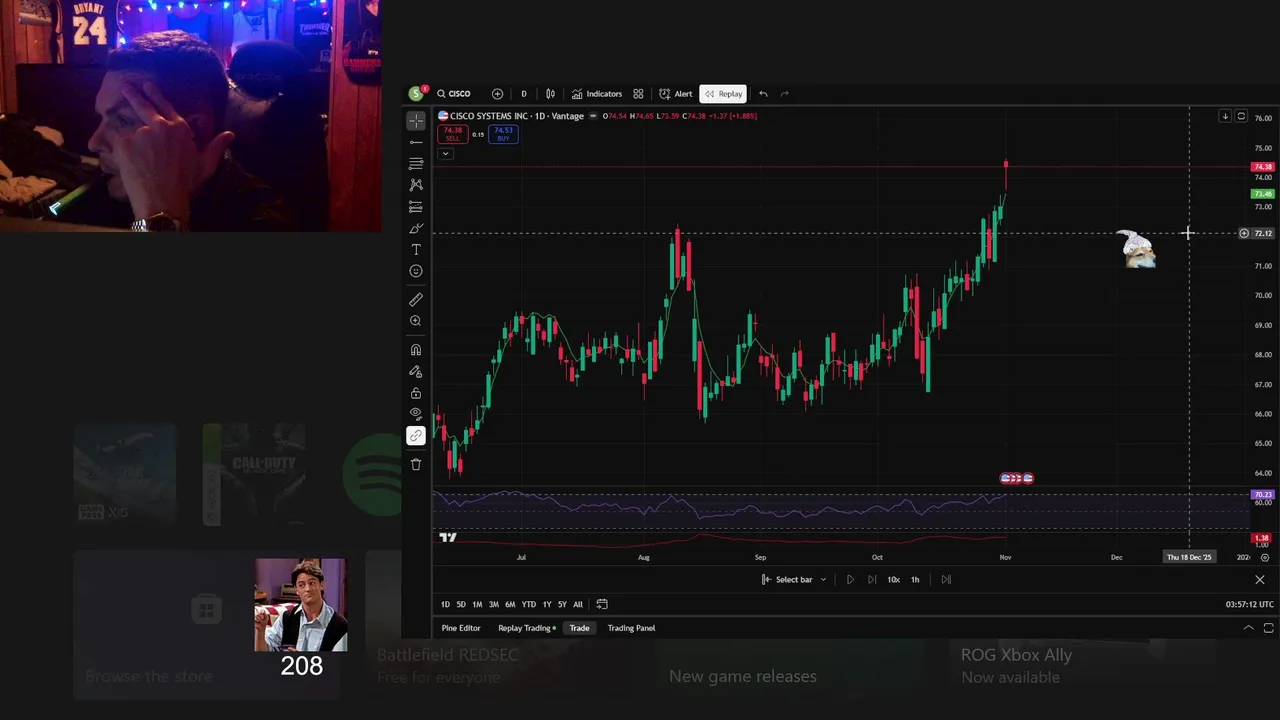Screen dimensions: 1280x720
Task: Click the blue 74.53 BUY button
Action: (503, 134)
